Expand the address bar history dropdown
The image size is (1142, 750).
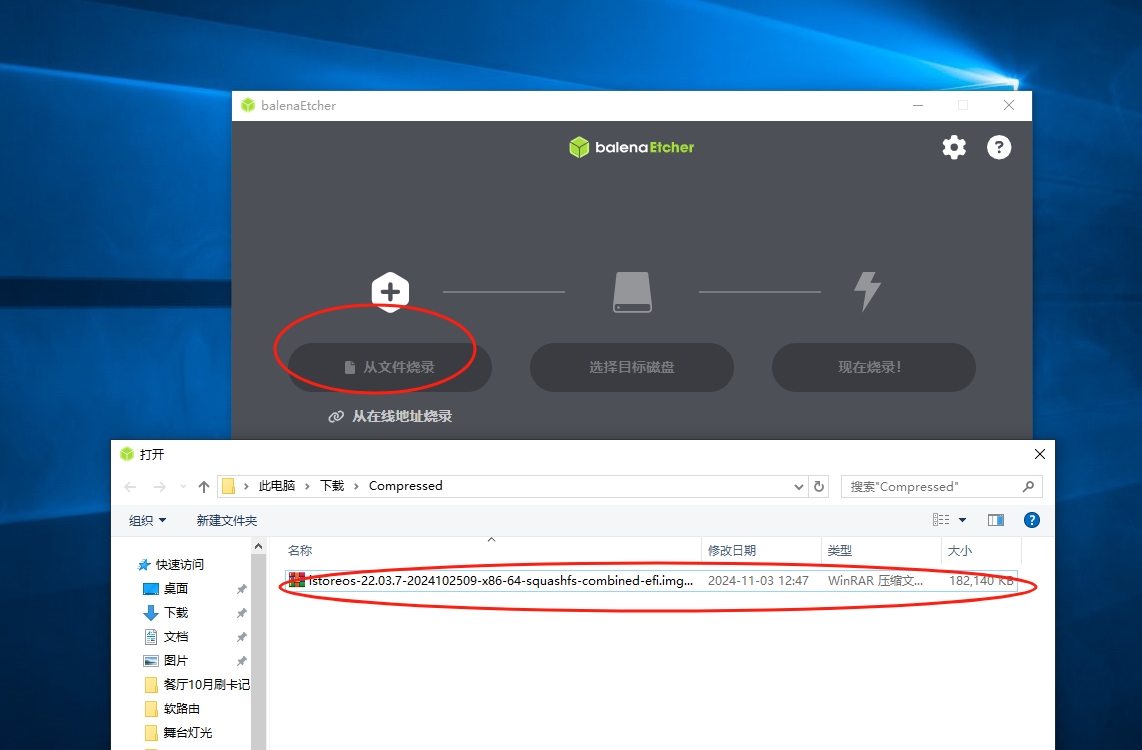798,486
